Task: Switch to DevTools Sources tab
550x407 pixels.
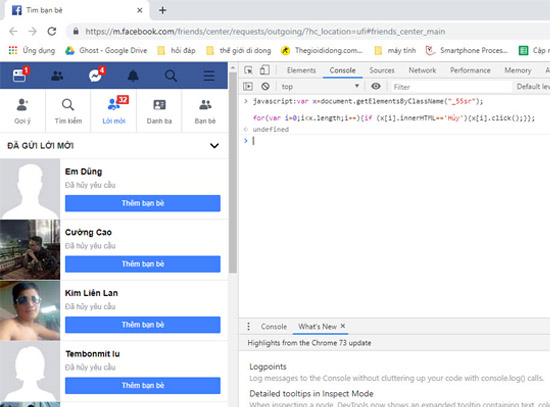Action: point(382,70)
